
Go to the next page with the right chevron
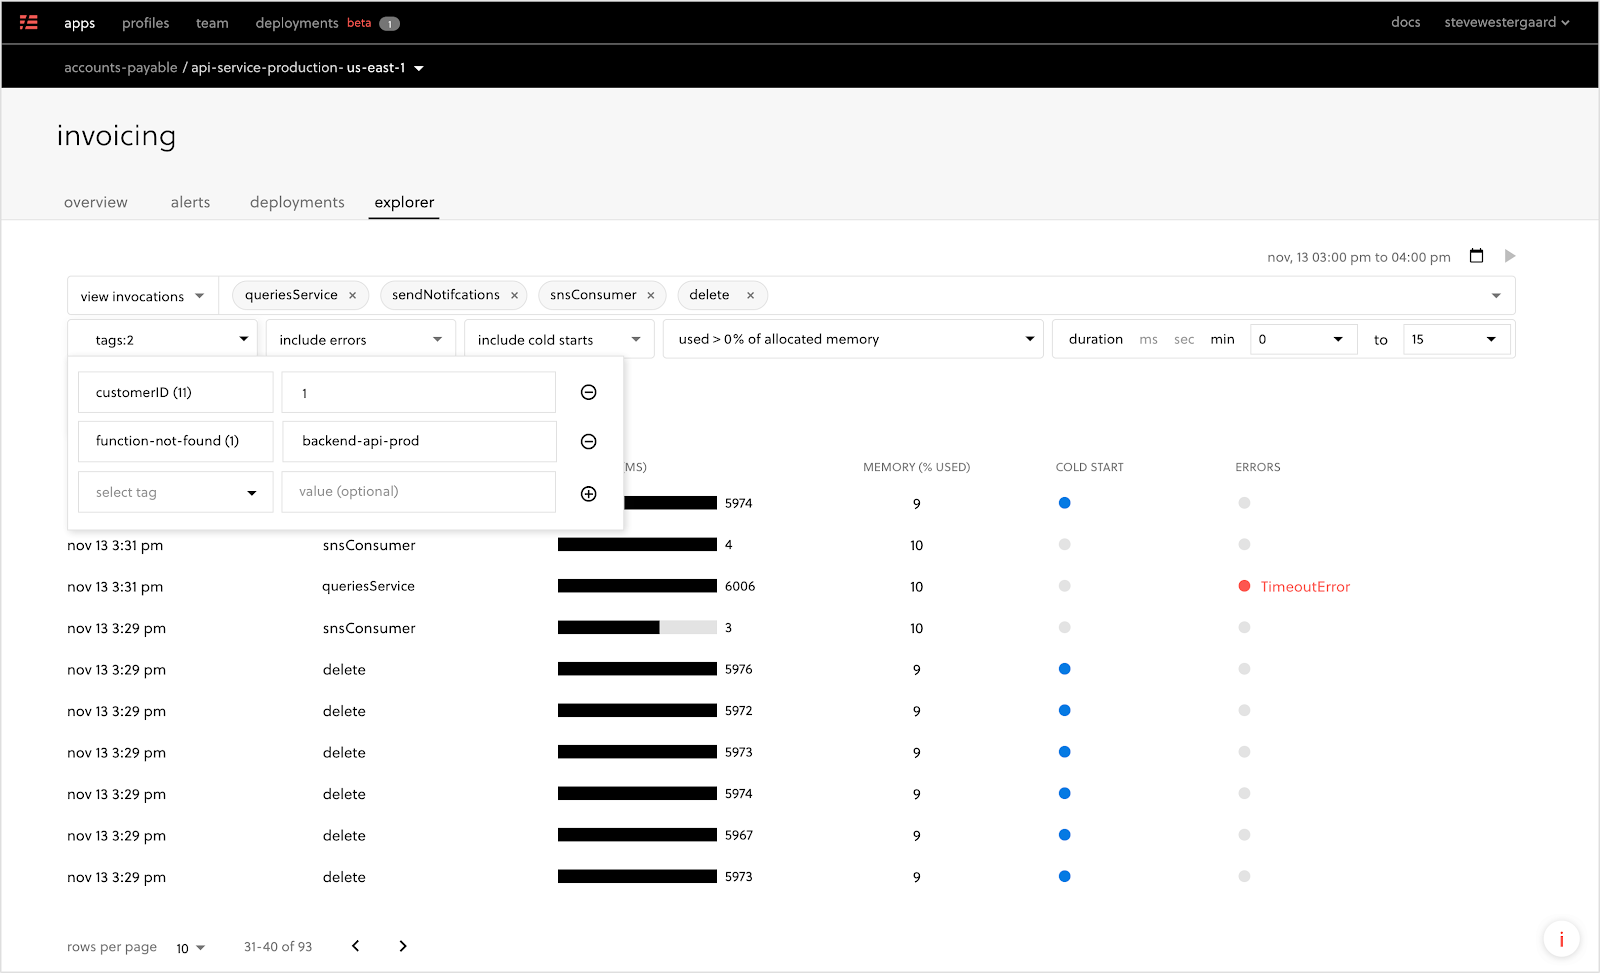tap(403, 945)
